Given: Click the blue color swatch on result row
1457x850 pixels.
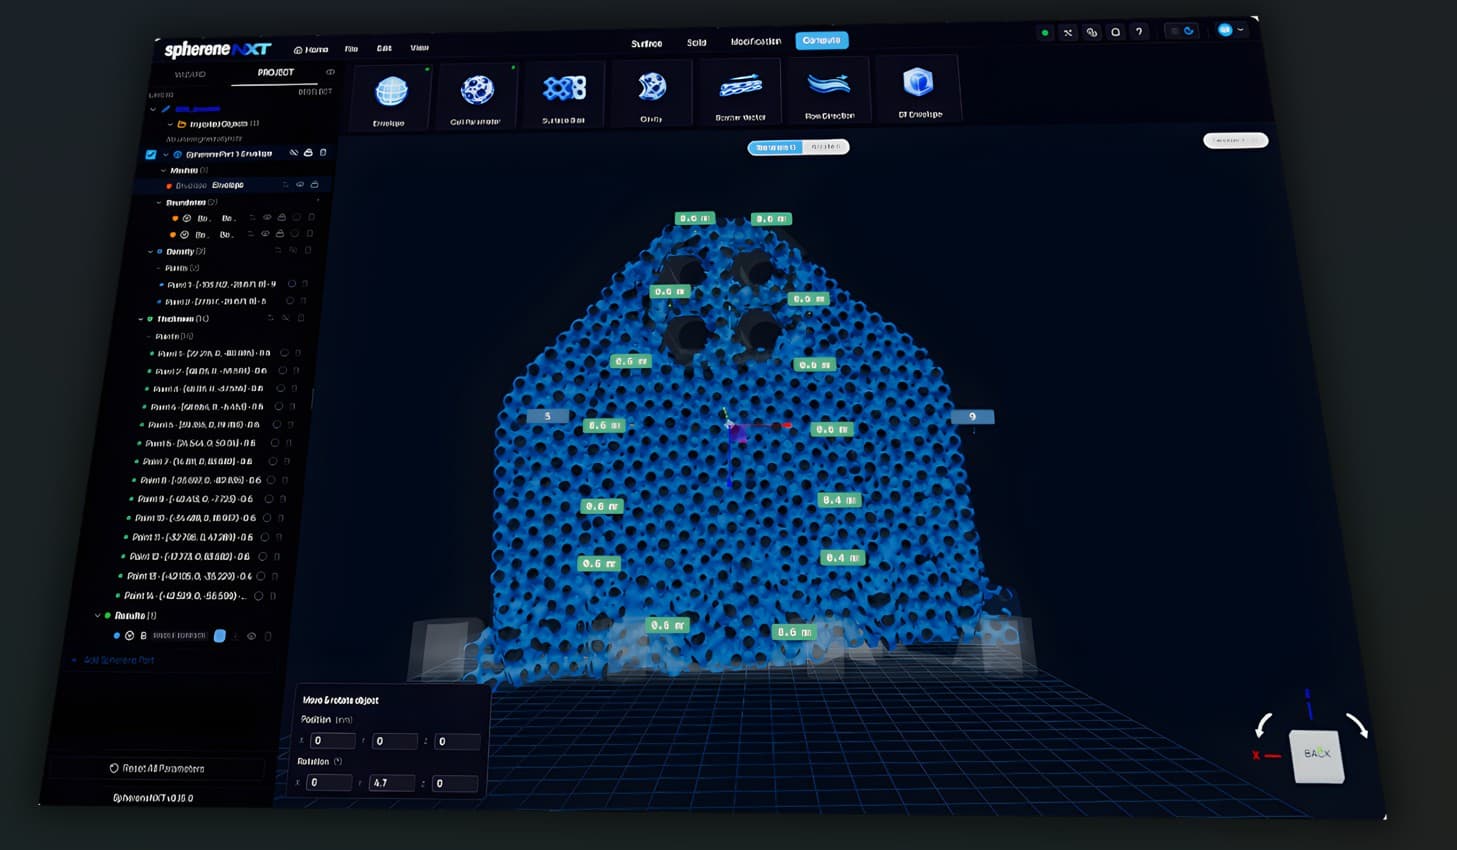Looking at the screenshot, I should click(220, 636).
